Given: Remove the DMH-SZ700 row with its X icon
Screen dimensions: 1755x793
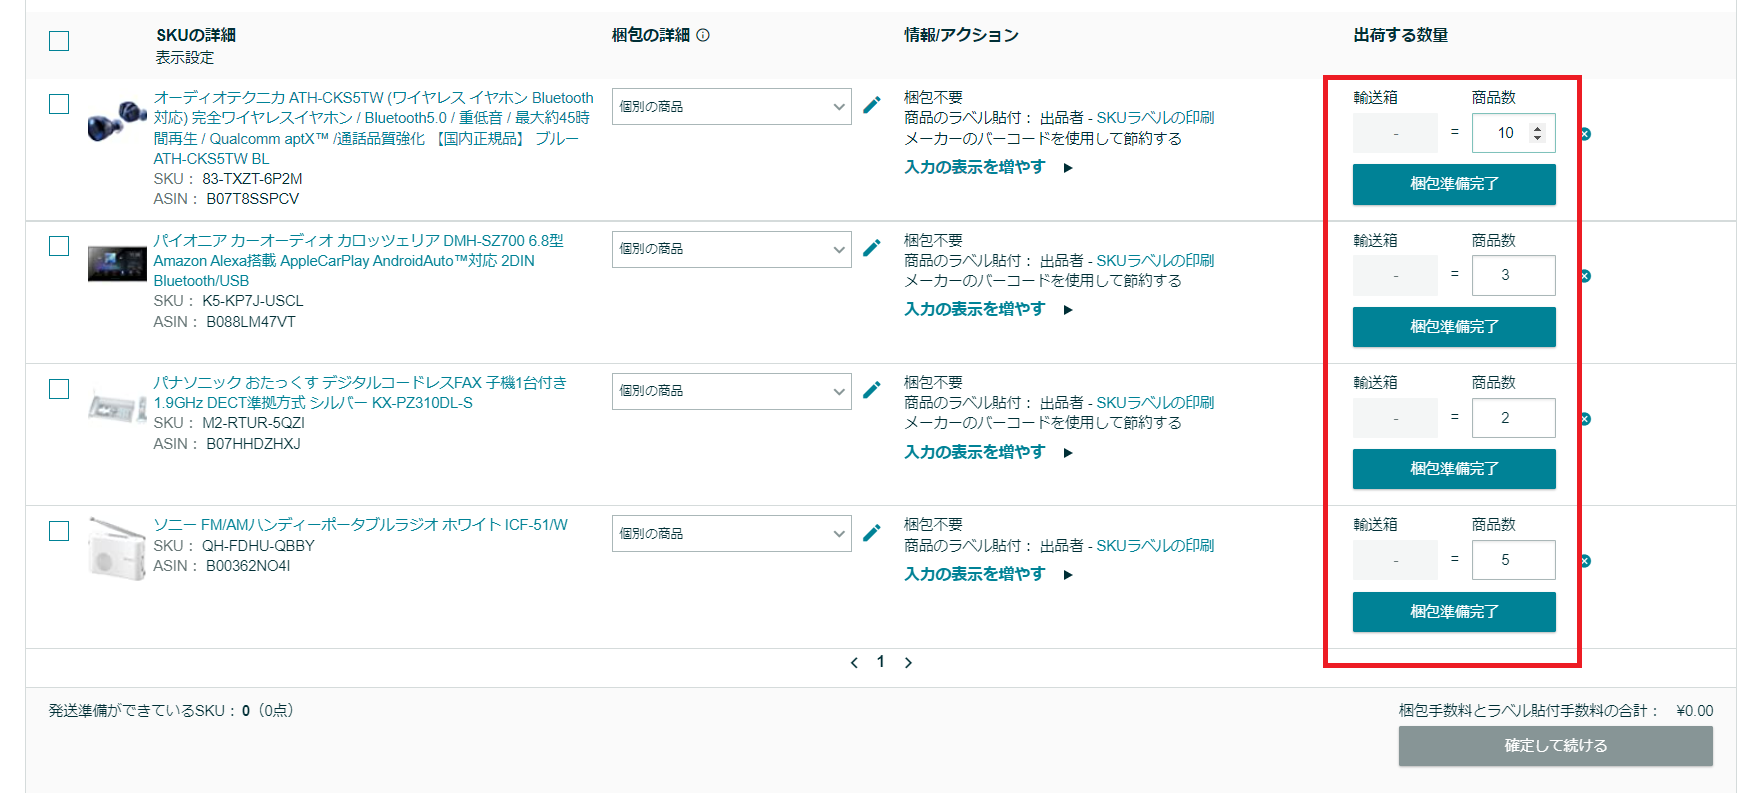Looking at the screenshot, I should 1585,276.
